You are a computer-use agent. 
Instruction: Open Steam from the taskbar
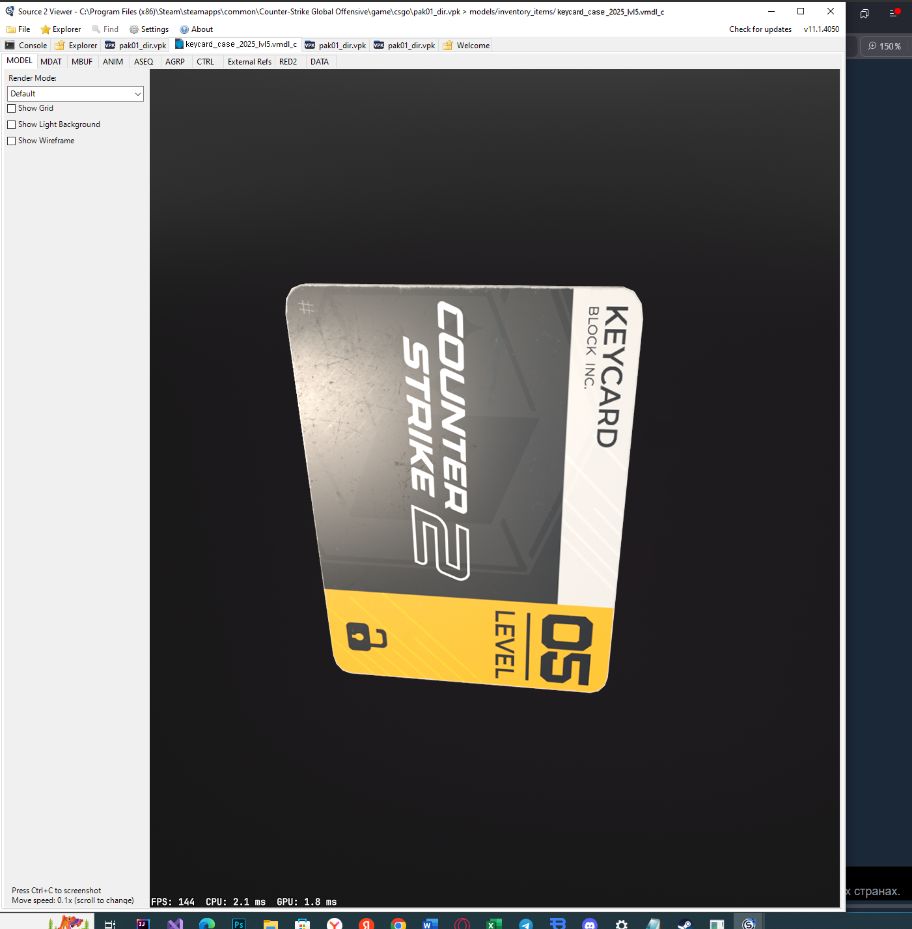[685, 924]
